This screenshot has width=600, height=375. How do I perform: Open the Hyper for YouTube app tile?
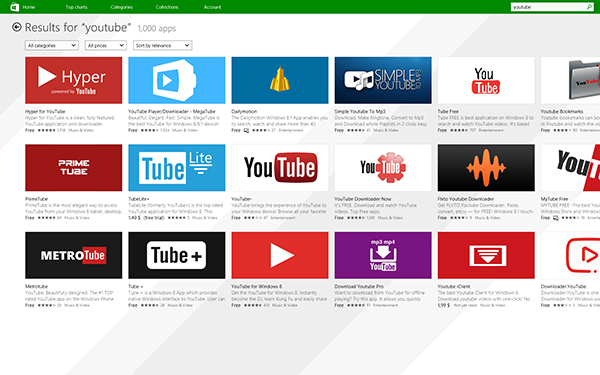pyautogui.click(x=73, y=80)
